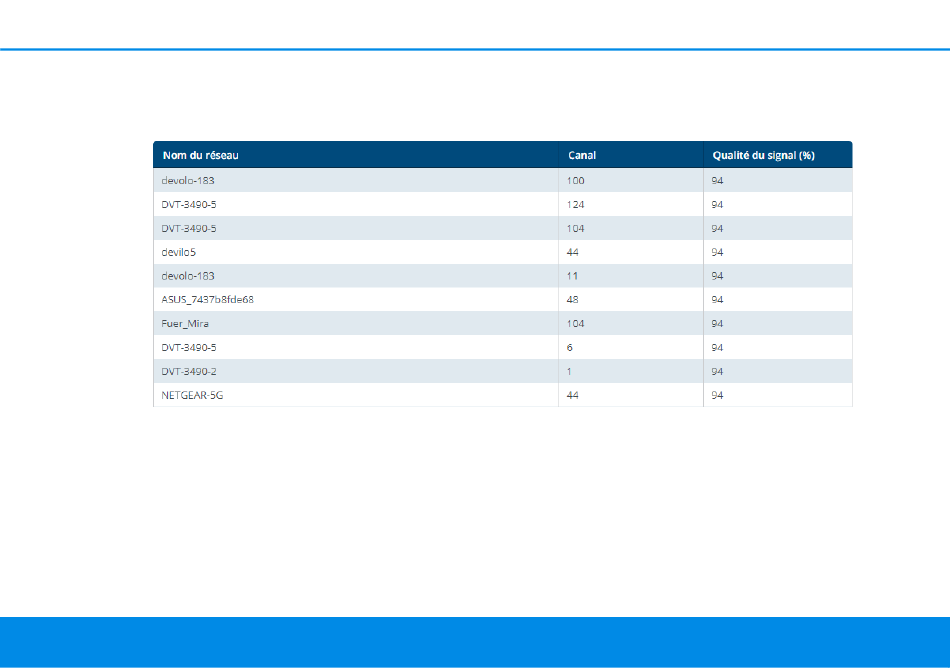
Task: Click signal quality value in Fuer_Mira row
Action: [717, 323]
